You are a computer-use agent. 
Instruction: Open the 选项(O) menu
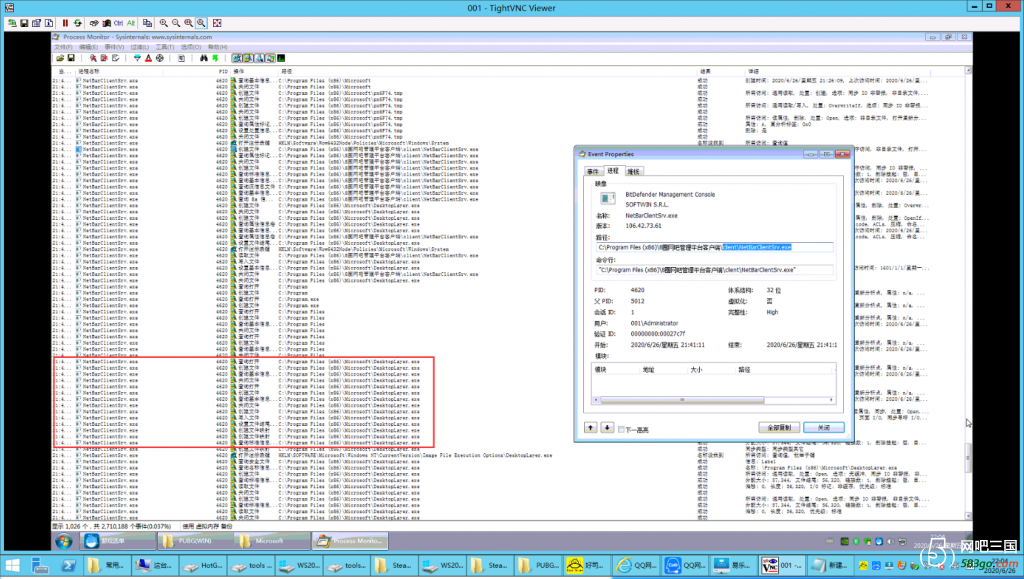click(190, 47)
